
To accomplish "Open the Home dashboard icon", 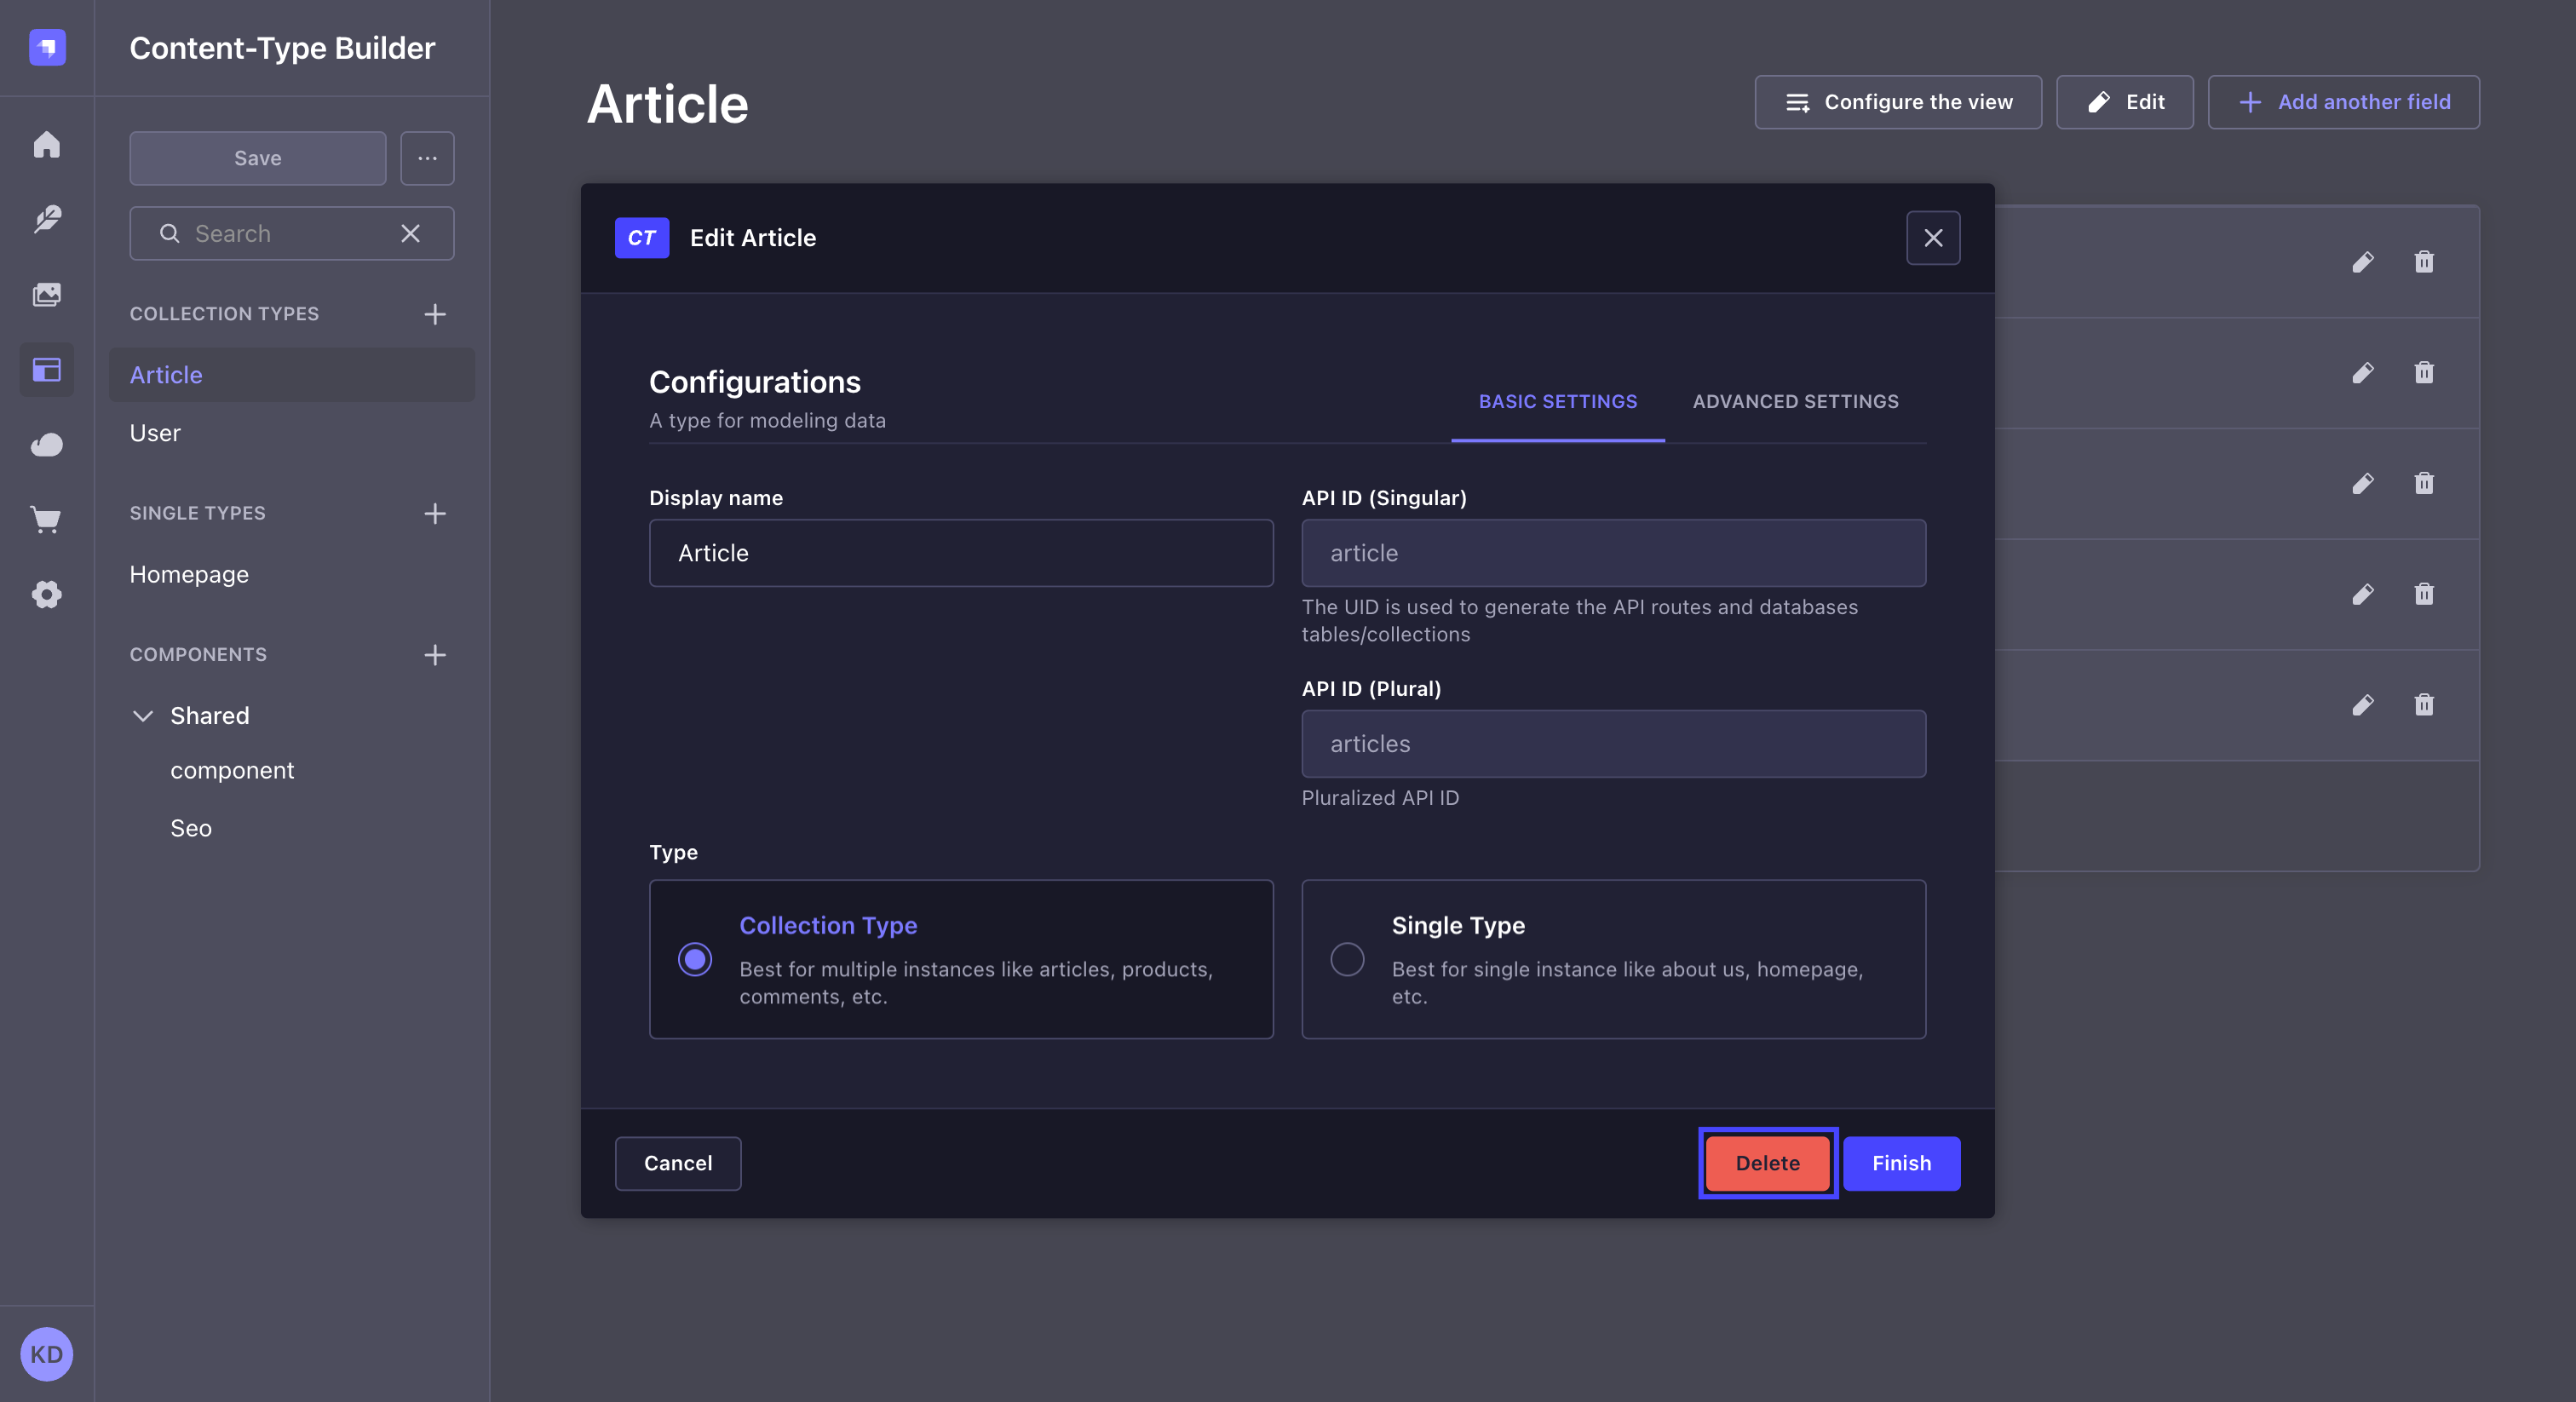I will coord(47,145).
